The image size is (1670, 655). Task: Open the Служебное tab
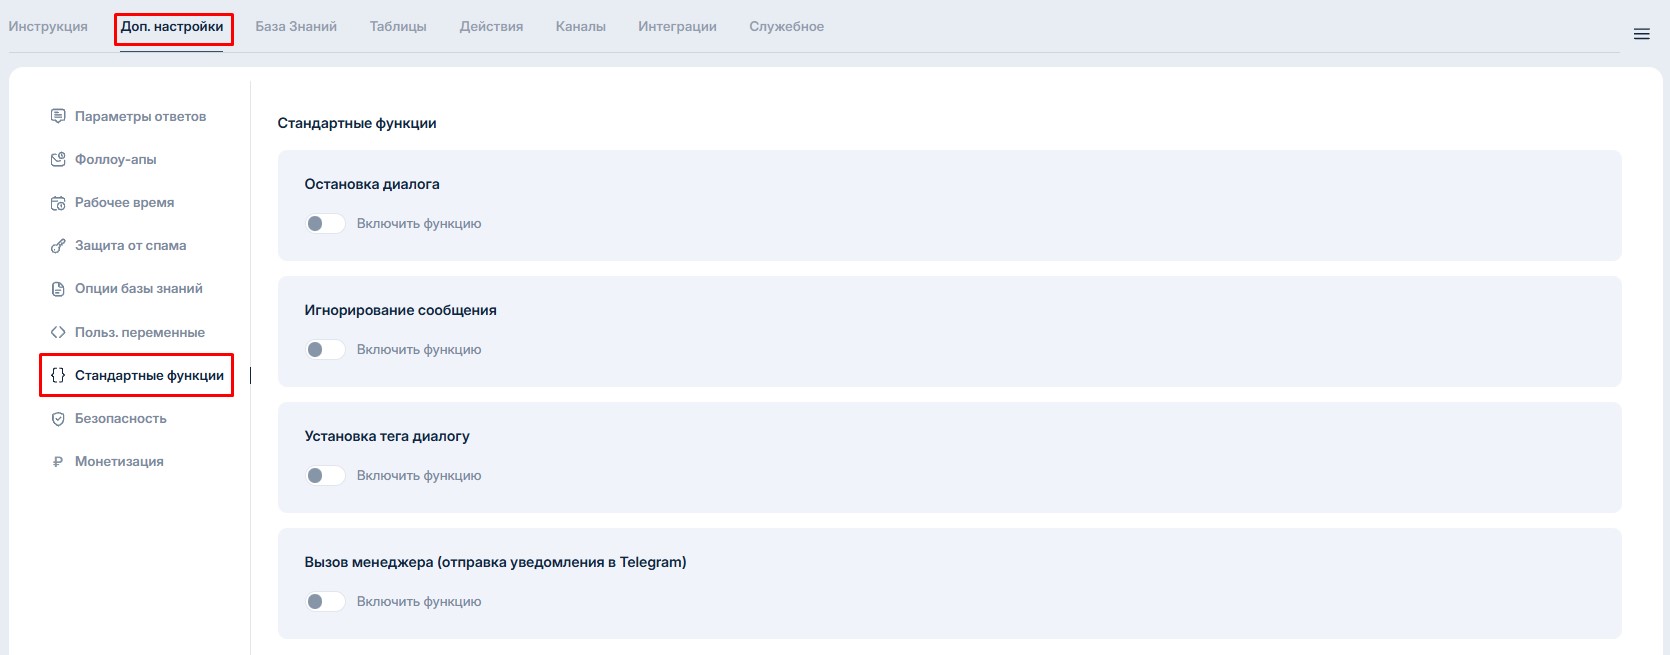[x=786, y=27]
